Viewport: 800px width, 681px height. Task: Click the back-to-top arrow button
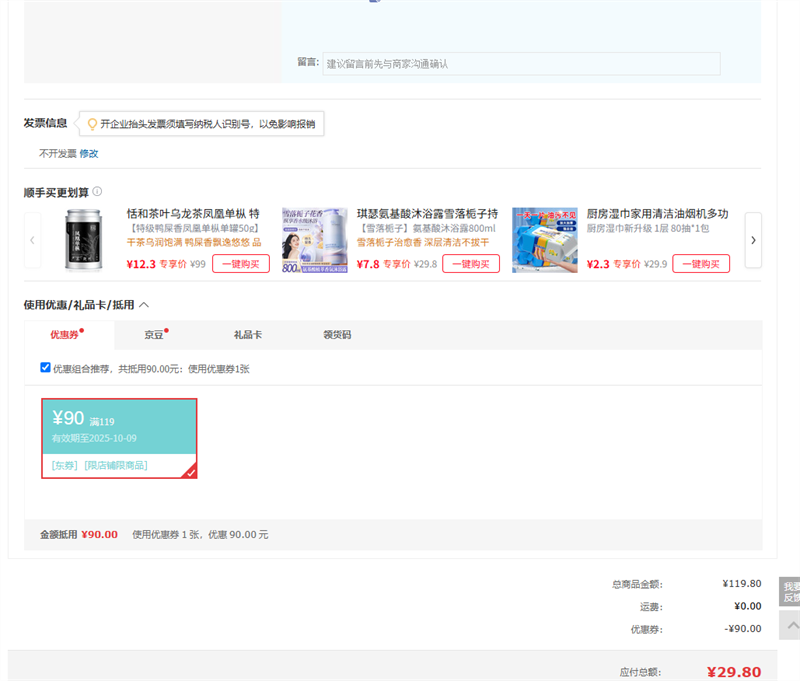(x=791, y=625)
